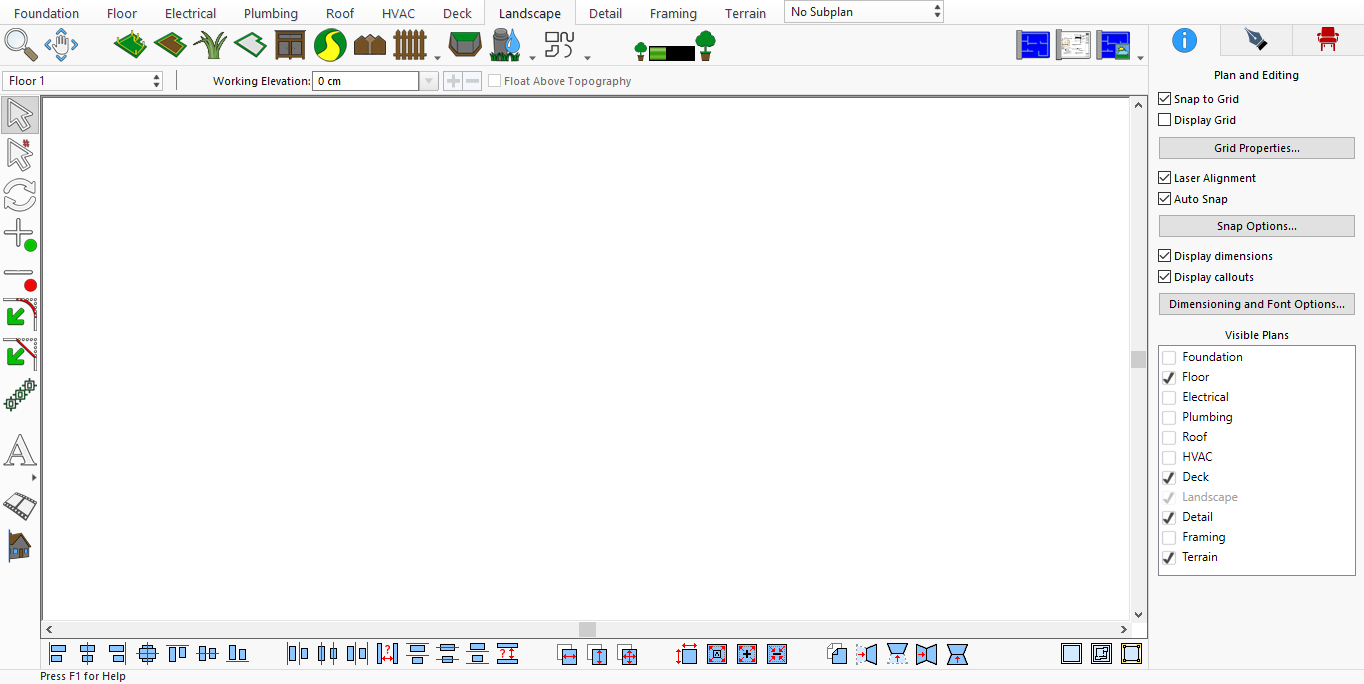Select the Terrain tab
This screenshot has width=1364, height=684.
(746, 13)
